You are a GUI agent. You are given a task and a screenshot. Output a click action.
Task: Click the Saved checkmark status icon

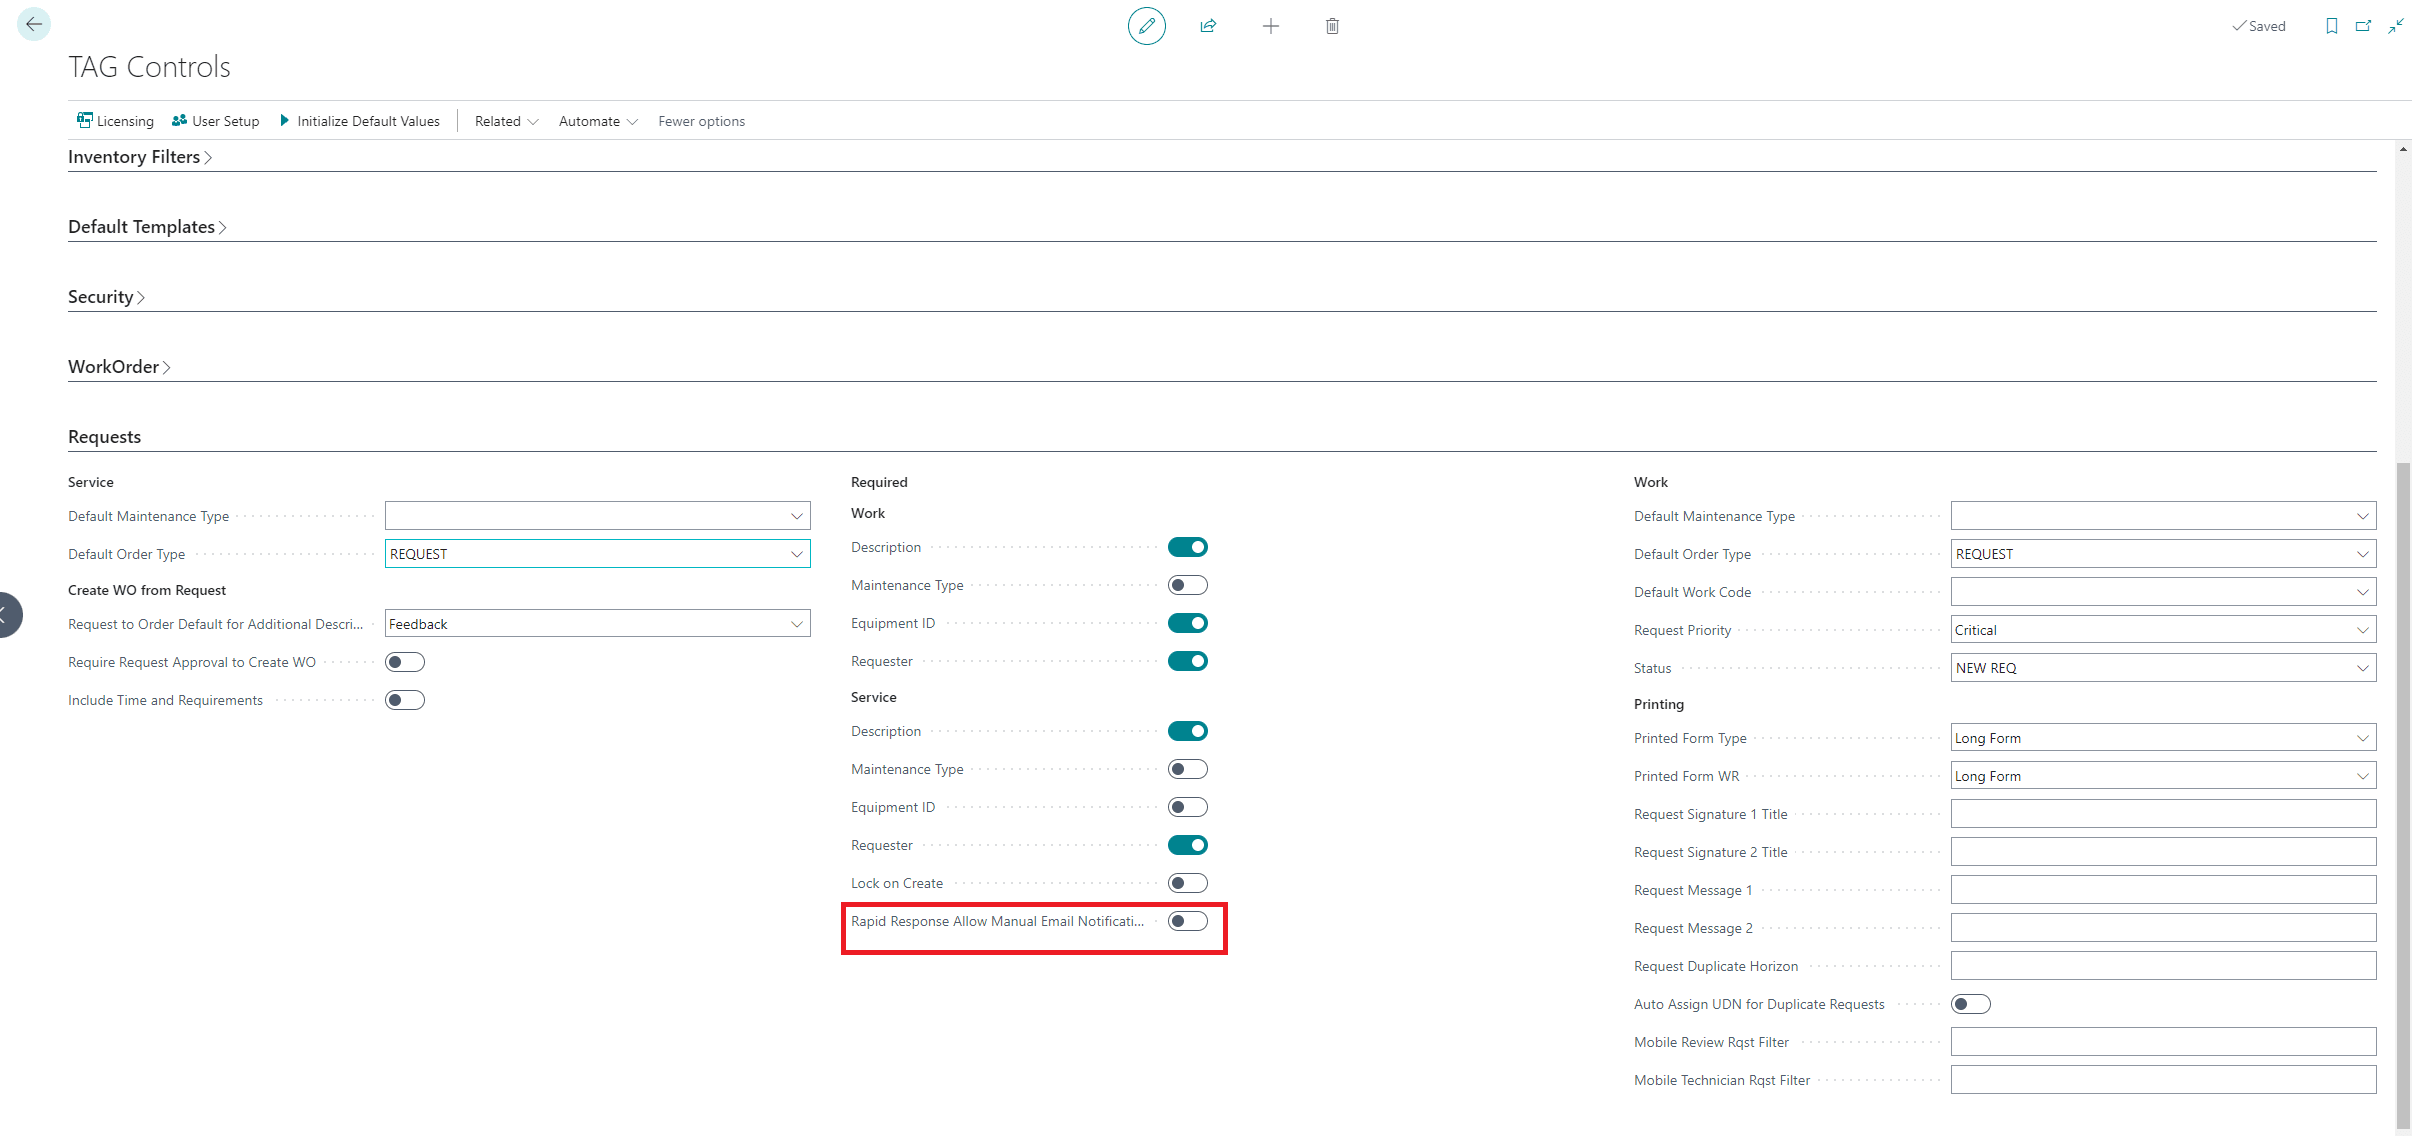pos(2241,26)
